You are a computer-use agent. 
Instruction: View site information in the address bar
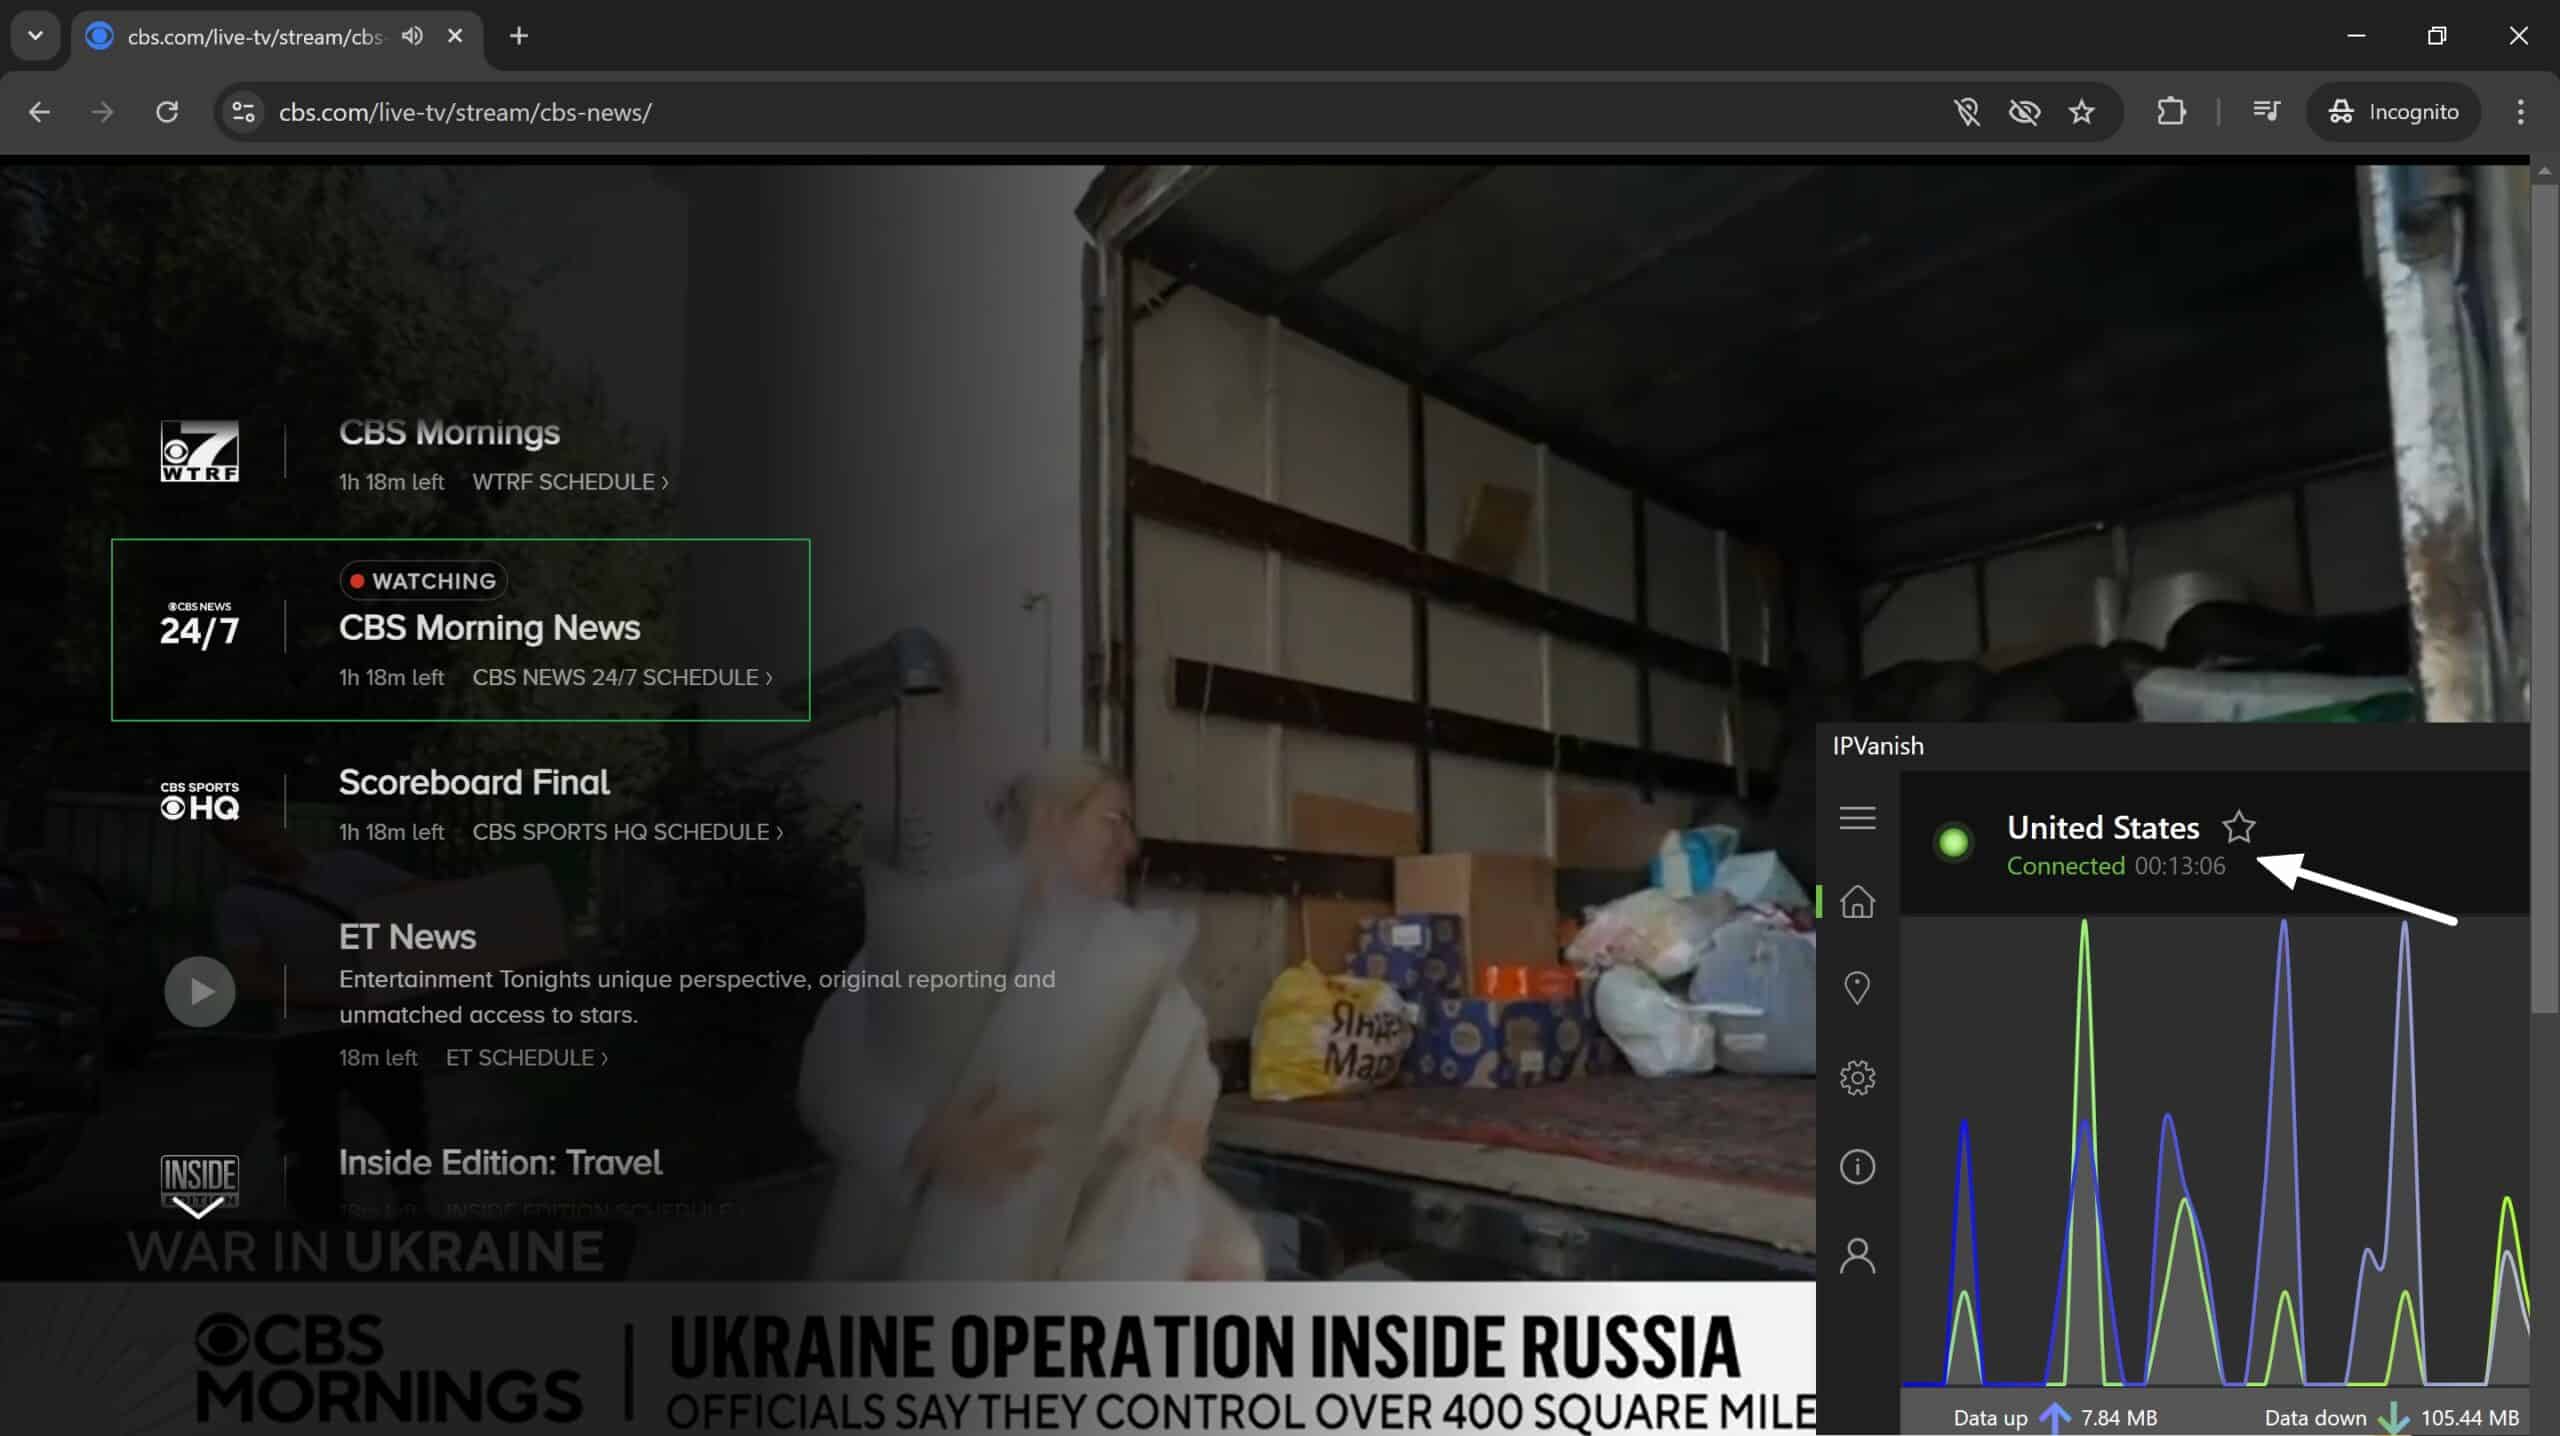(x=243, y=112)
